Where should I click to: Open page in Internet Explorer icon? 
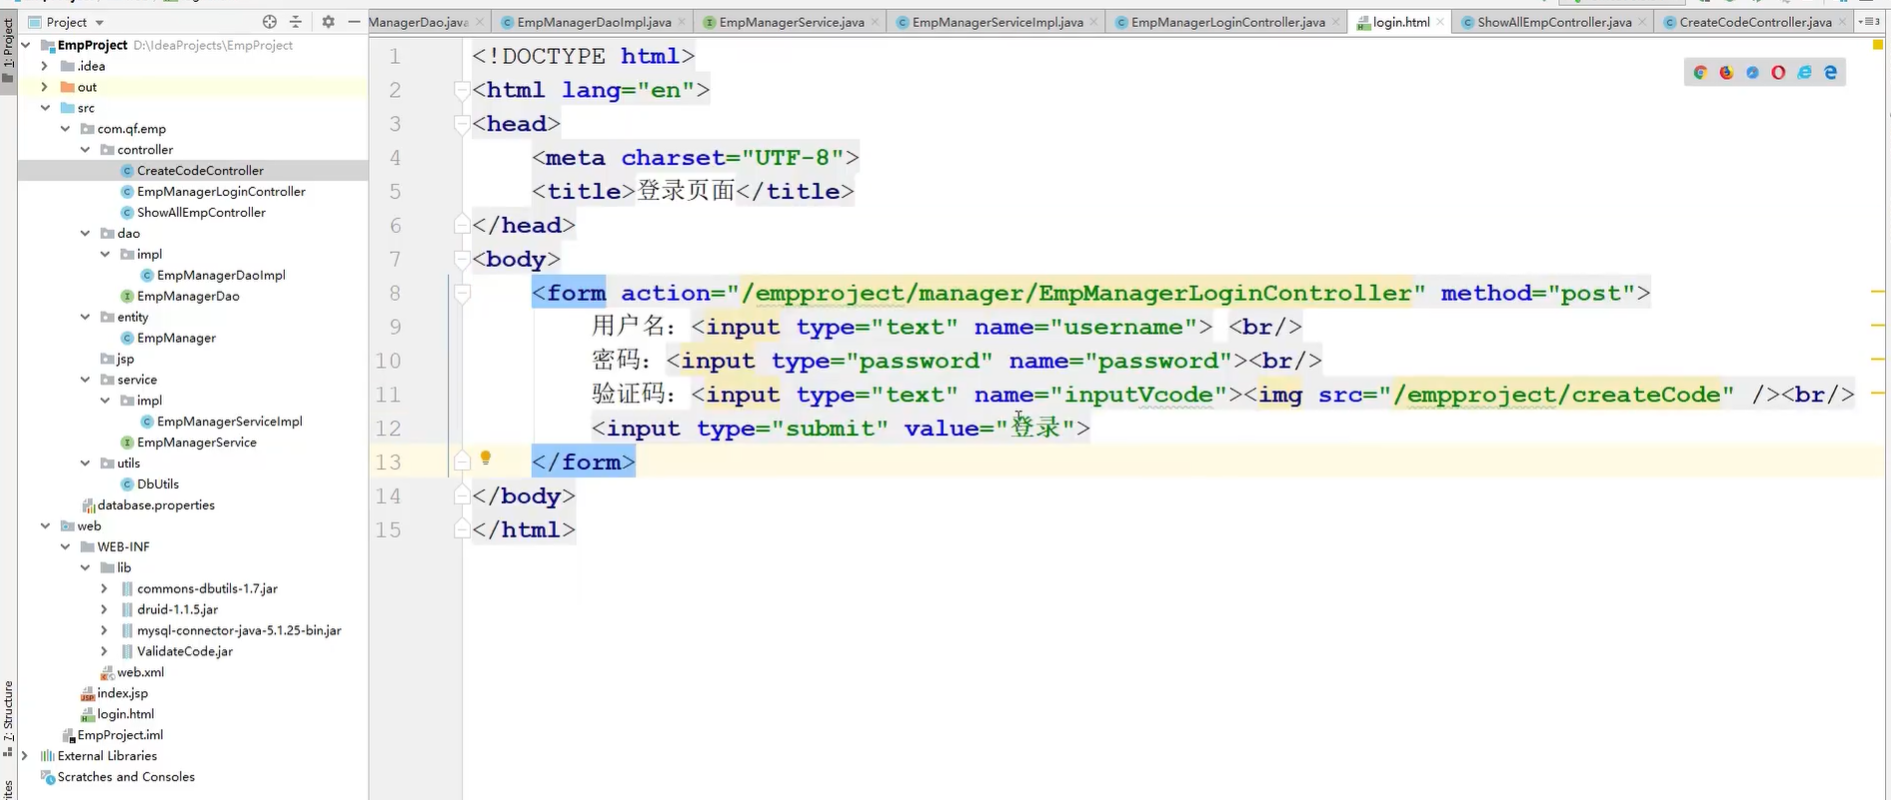point(1804,72)
